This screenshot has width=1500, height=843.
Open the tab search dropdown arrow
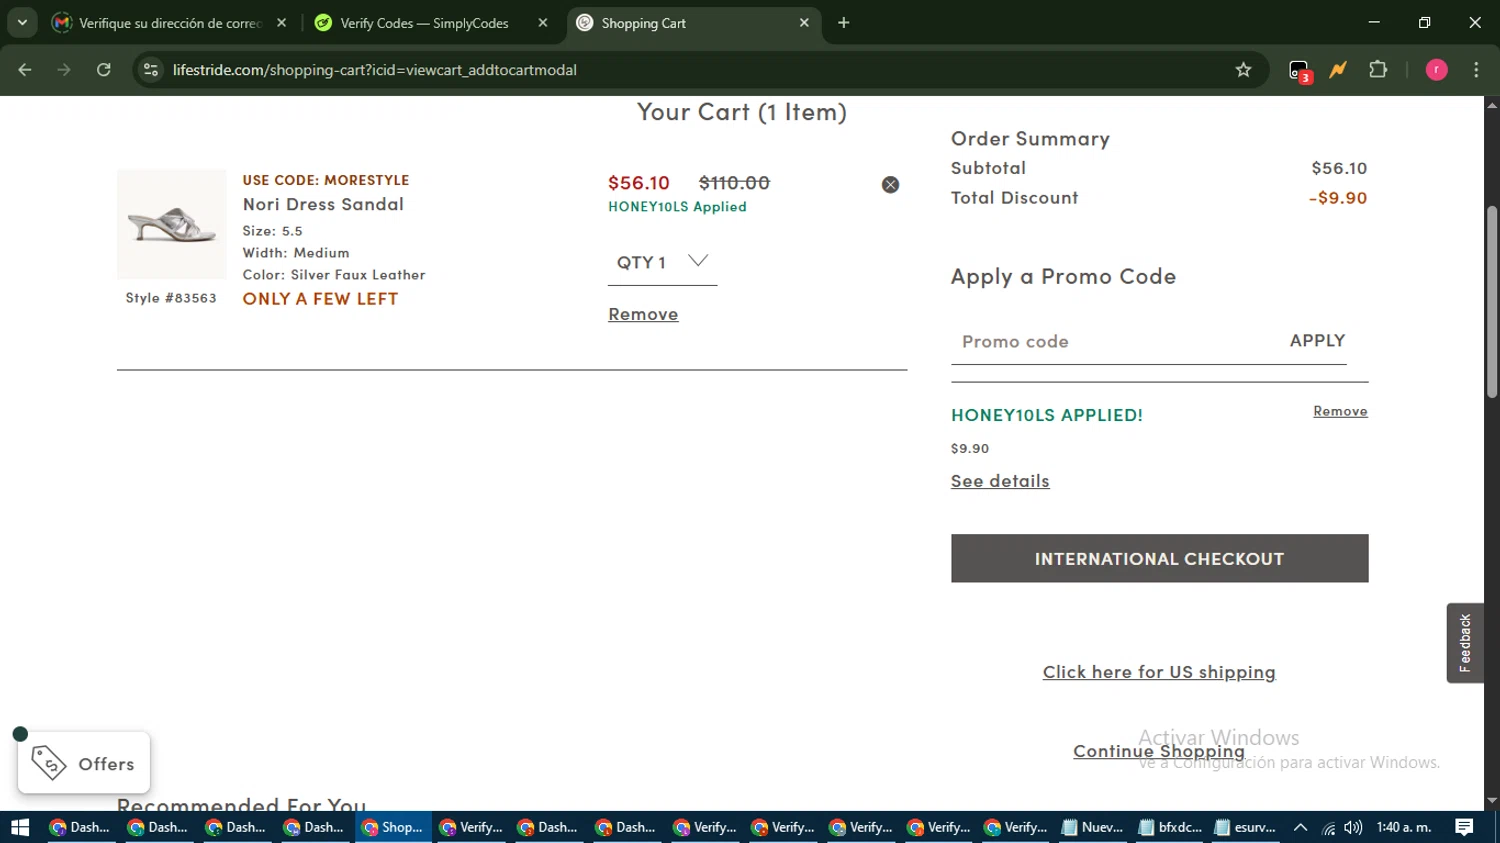click(22, 22)
